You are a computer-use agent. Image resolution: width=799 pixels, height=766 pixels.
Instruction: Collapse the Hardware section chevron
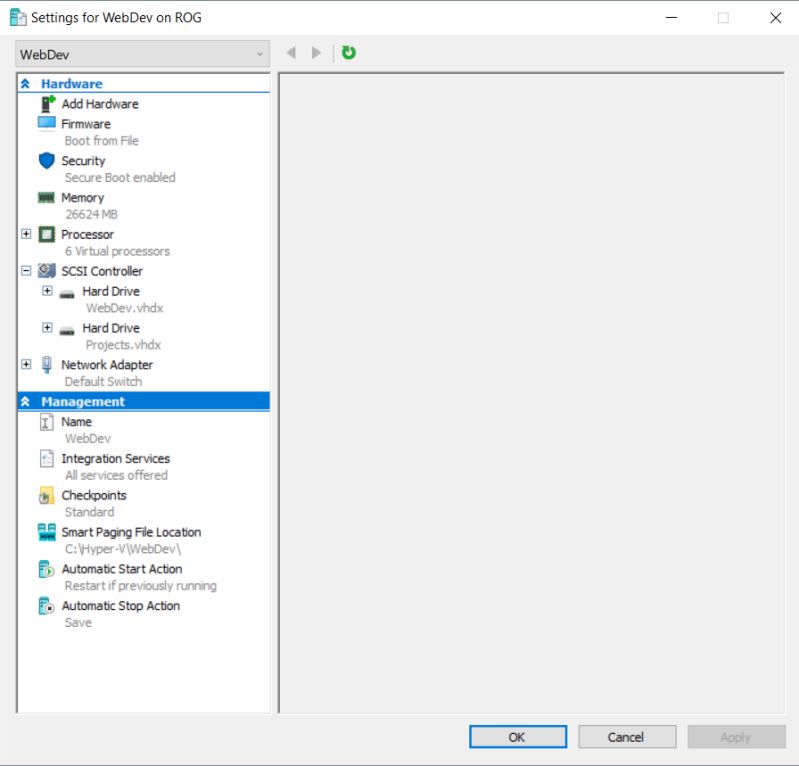point(25,84)
